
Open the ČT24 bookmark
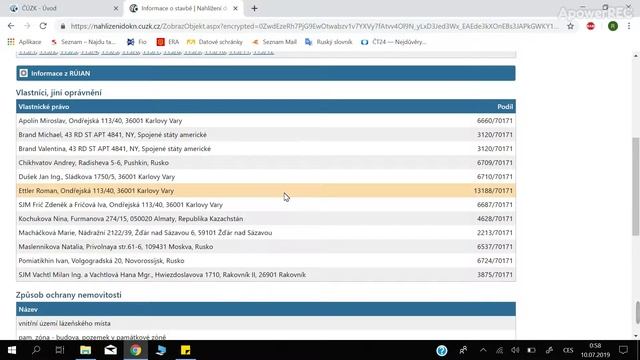(393, 42)
